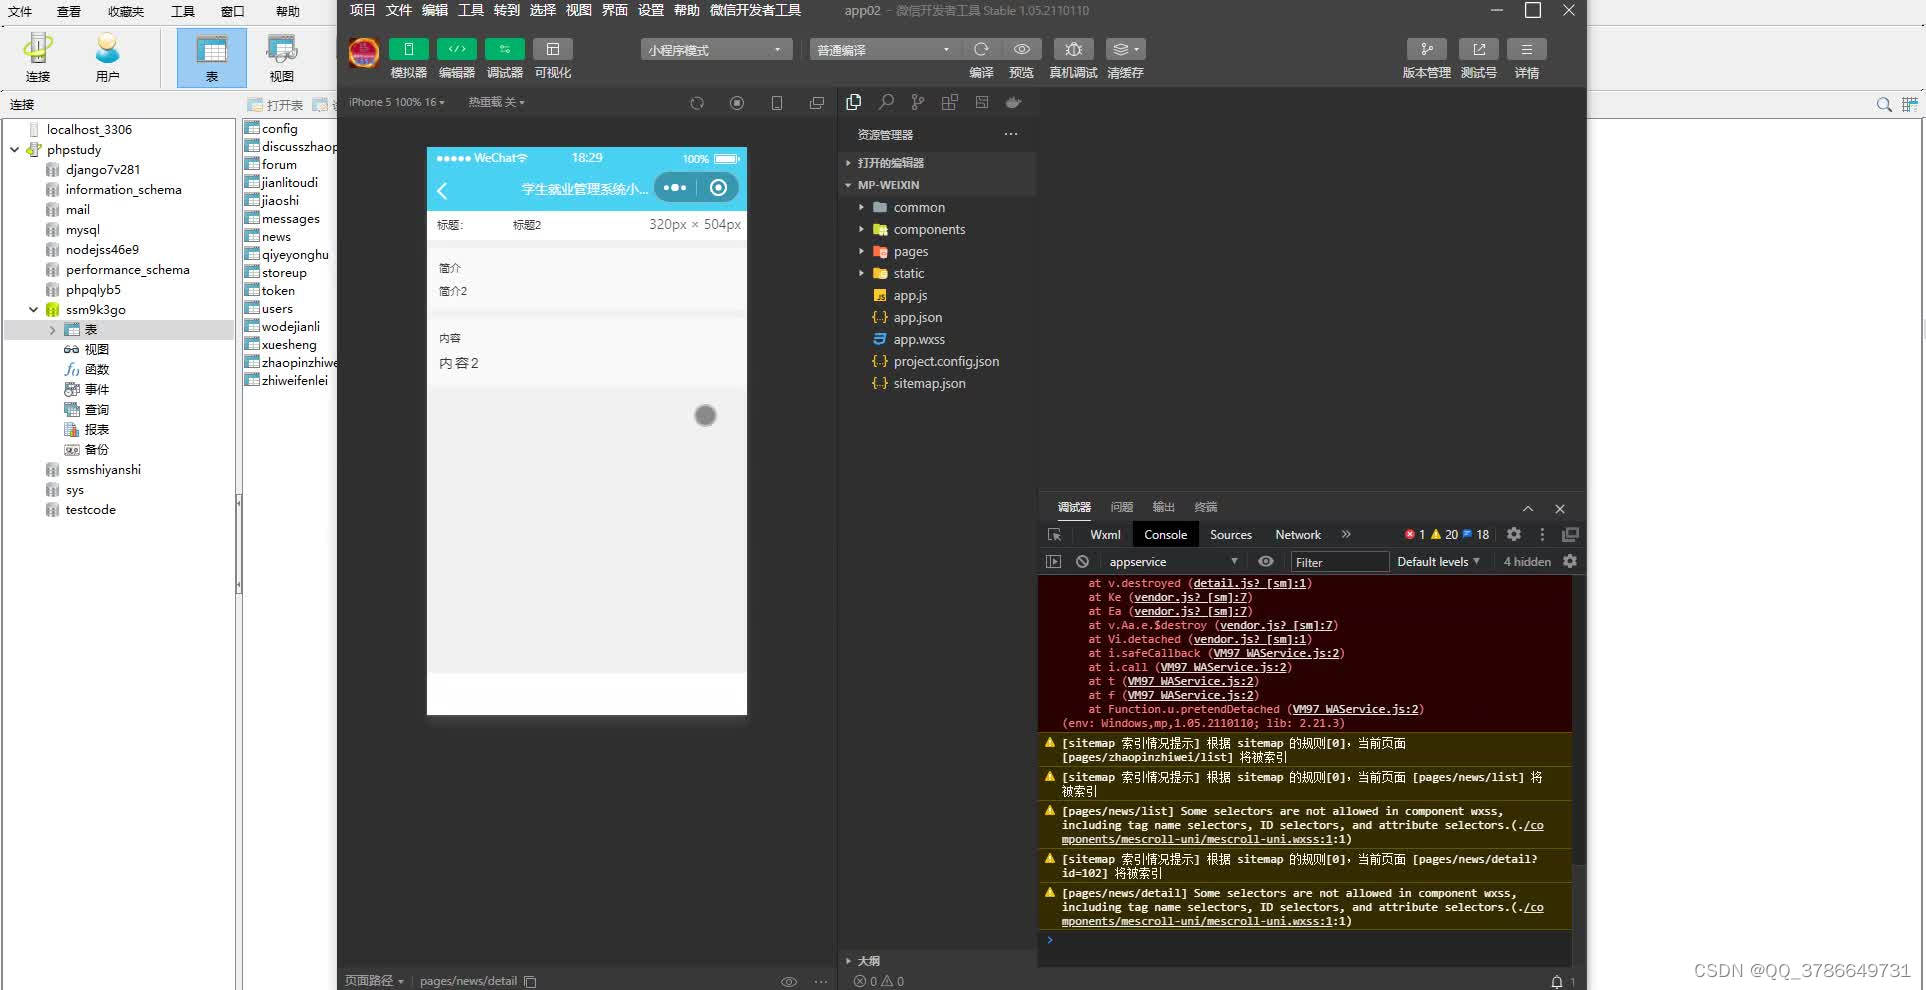The height and width of the screenshot is (990, 1926).
Task: Toggle the editor (编辑器) panel button
Action: pyautogui.click(x=456, y=49)
